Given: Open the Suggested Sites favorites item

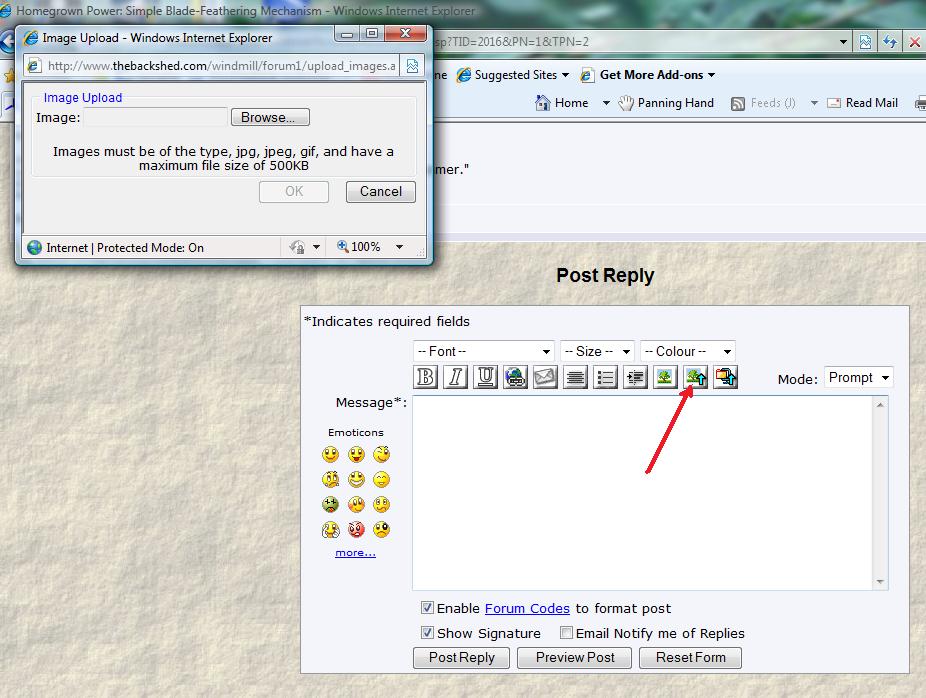Looking at the screenshot, I should [512, 75].
